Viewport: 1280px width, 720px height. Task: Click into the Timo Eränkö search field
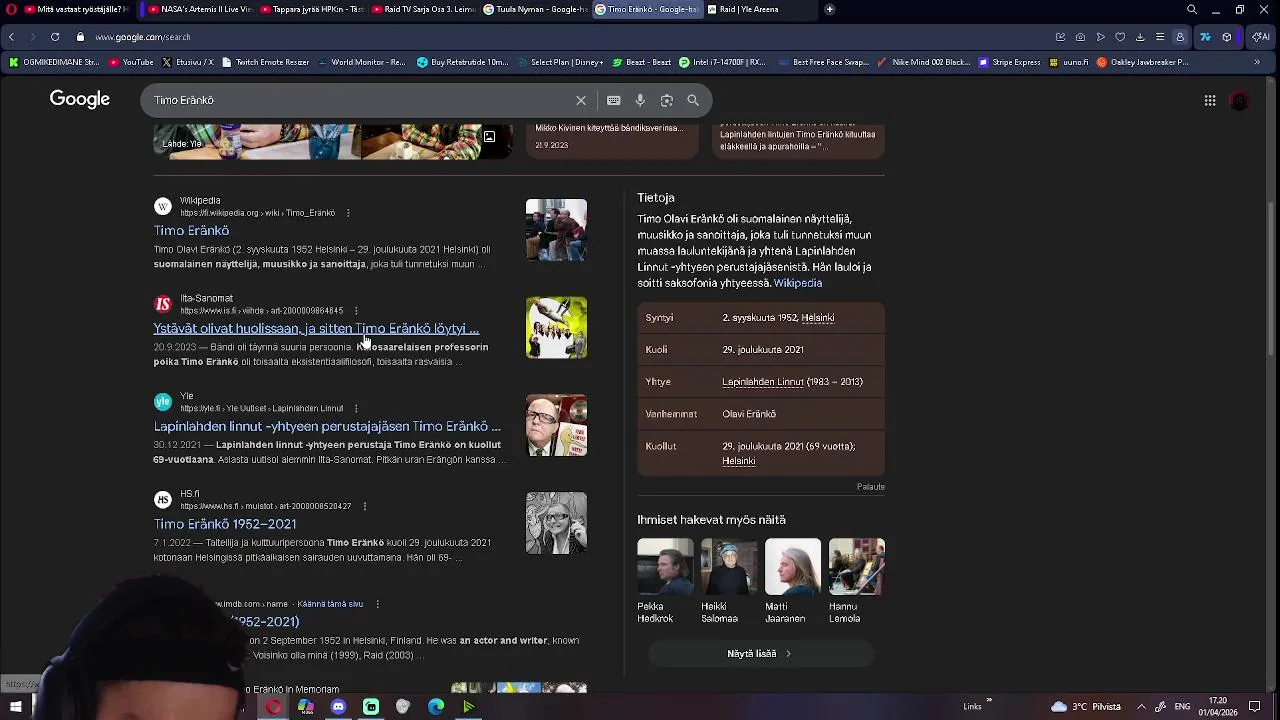[x=360, y=100]
